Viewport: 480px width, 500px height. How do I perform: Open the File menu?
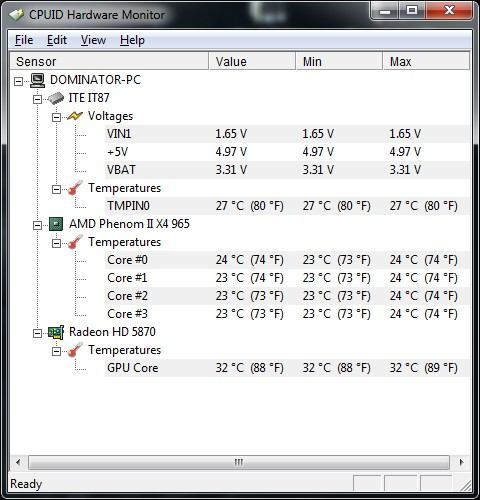click(x=24, y=40)
